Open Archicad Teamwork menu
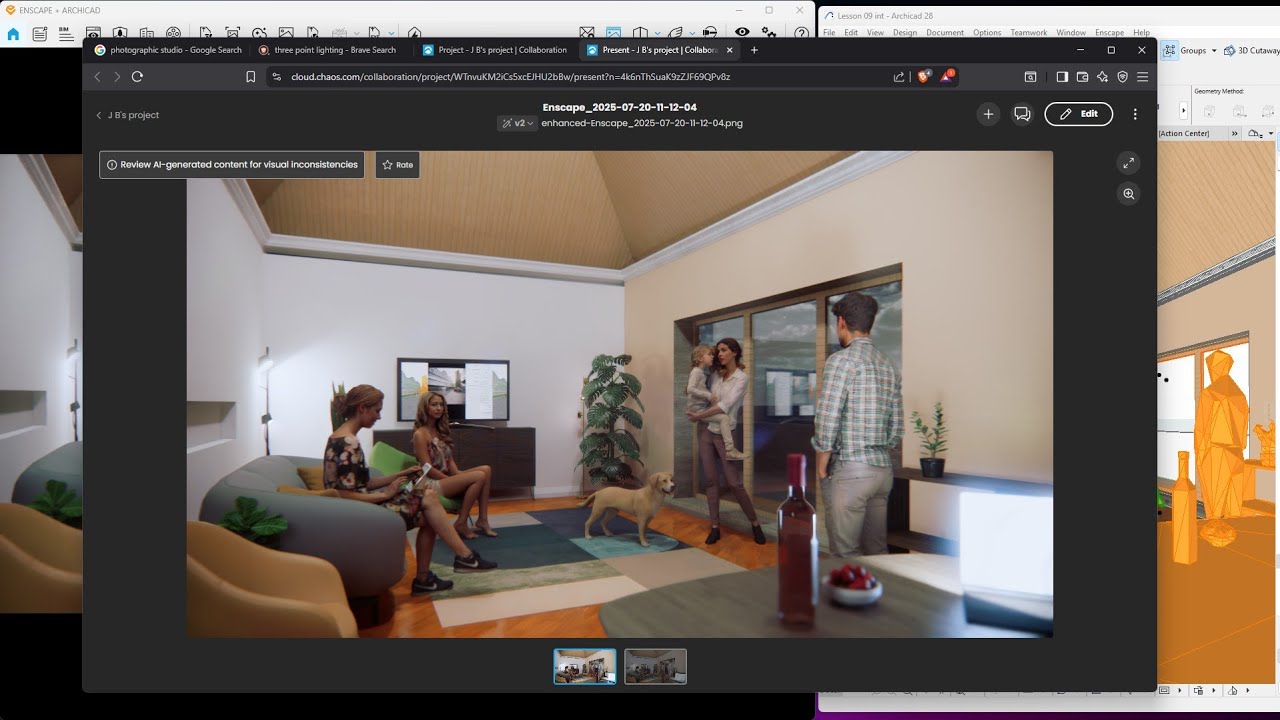The width and height of the screenshot is (1280, 720). (x=1028, y=32)
